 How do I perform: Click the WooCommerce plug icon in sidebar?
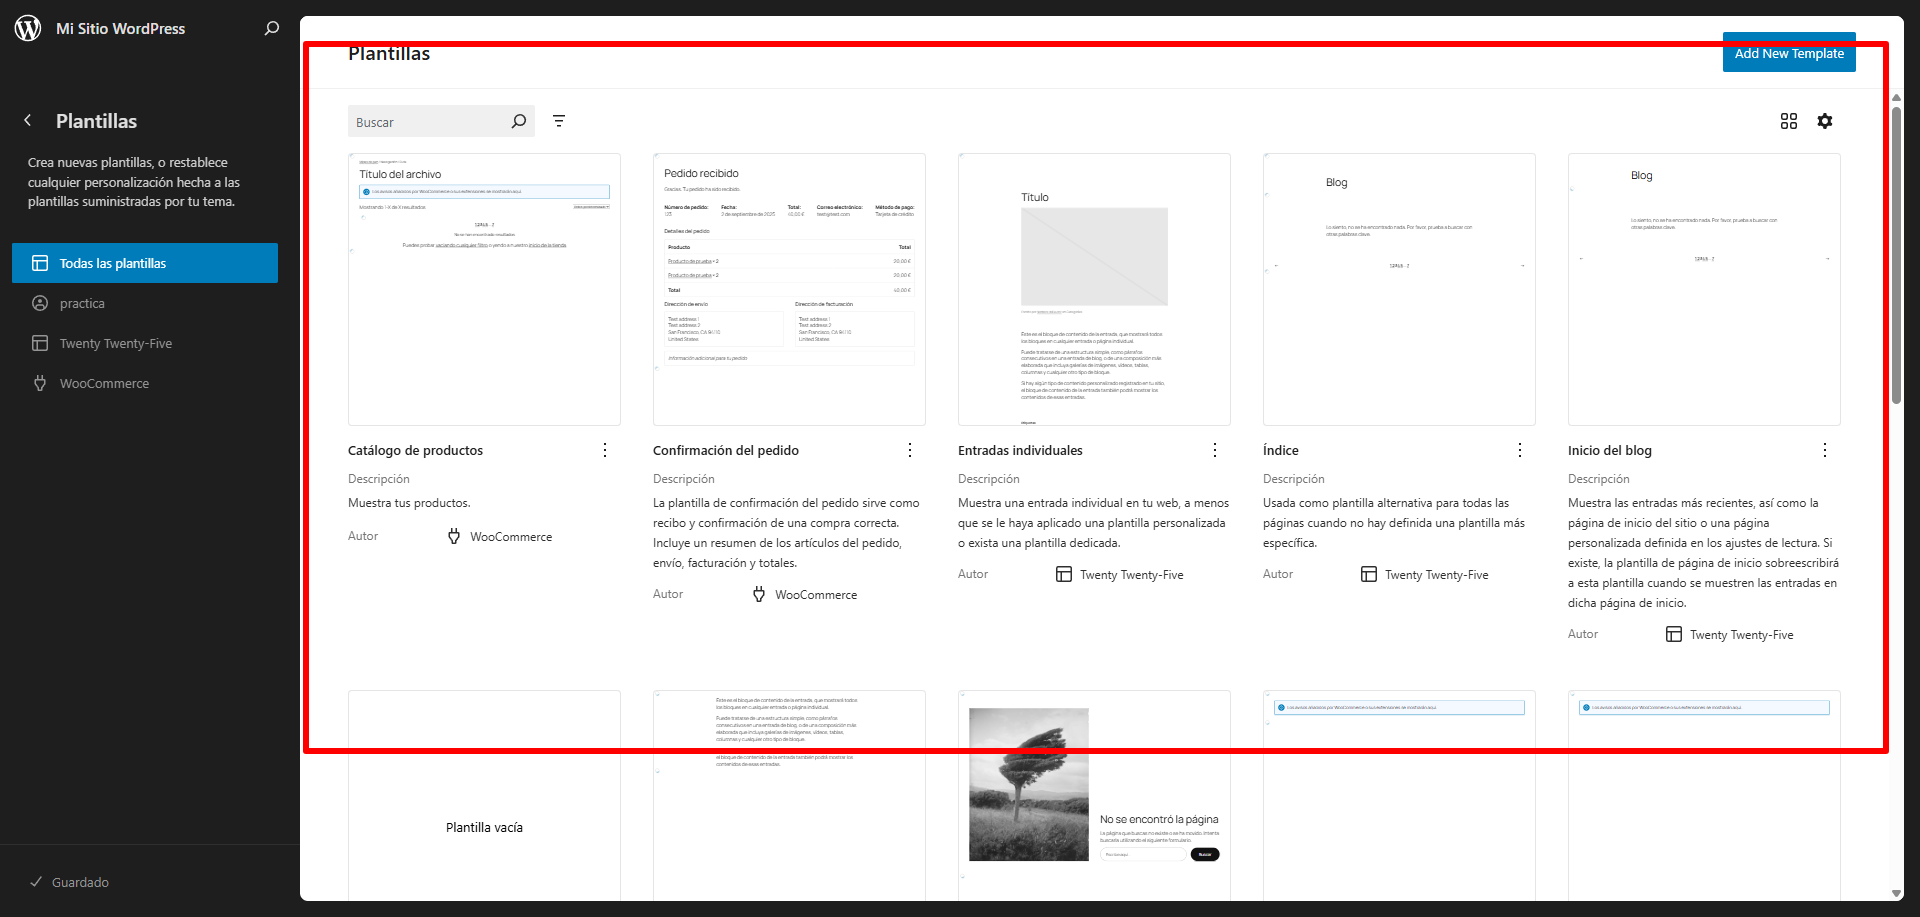click(40, 383)
